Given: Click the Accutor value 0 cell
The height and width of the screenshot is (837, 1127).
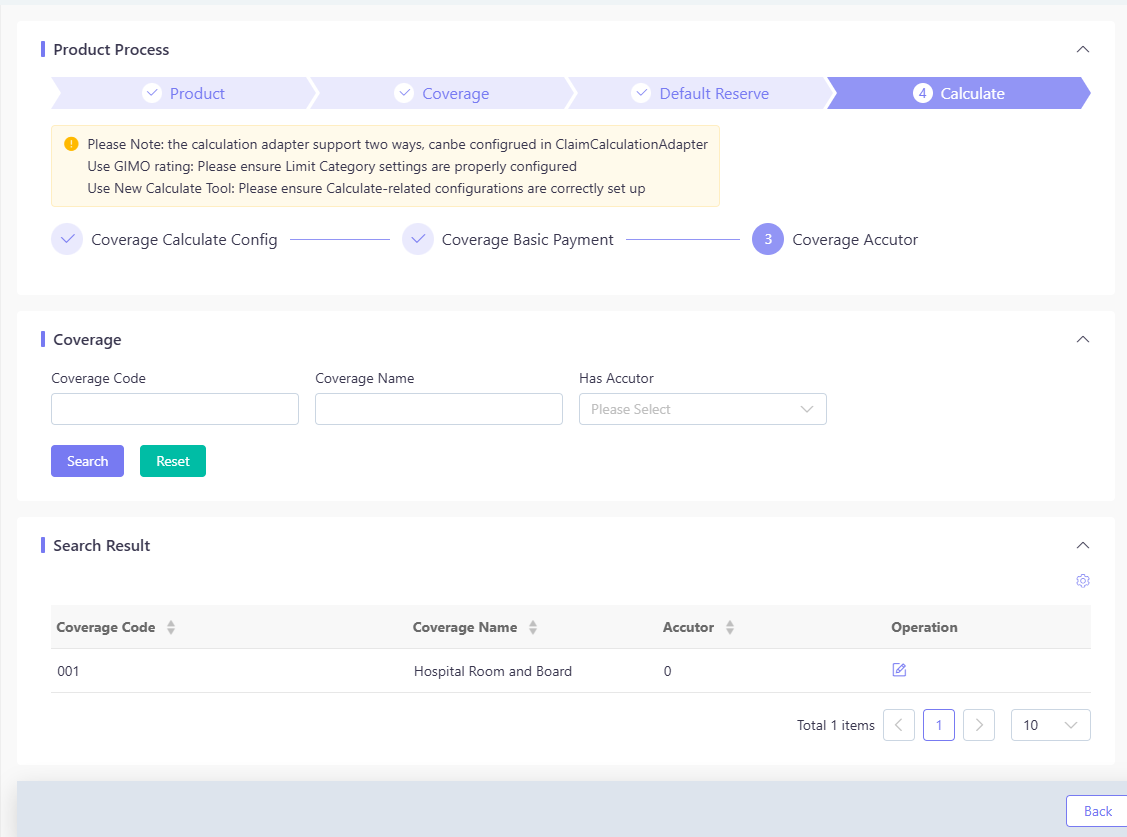Looking at the screenshot, I should [668, 671].
